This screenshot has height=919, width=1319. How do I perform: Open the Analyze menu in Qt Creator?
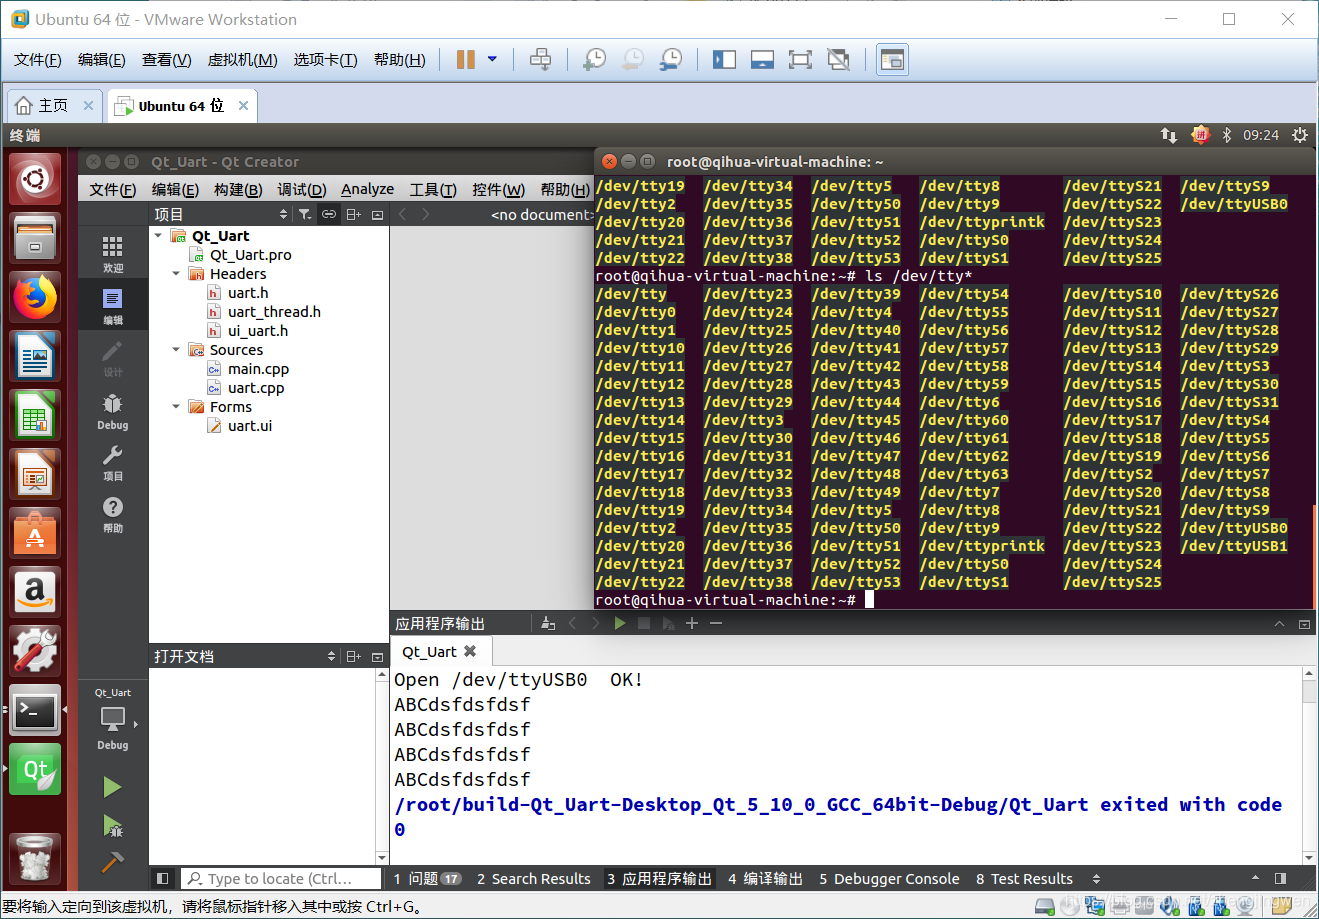(367, 189)
